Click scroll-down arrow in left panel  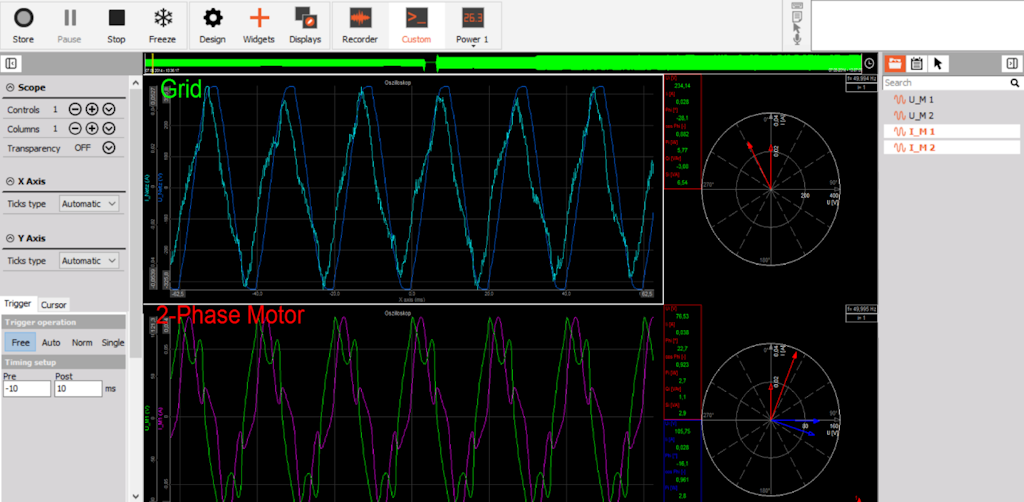[136, 496]
